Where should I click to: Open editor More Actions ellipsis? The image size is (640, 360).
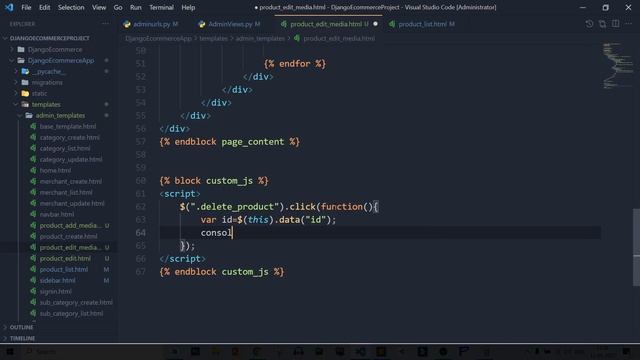pos(629,24)
